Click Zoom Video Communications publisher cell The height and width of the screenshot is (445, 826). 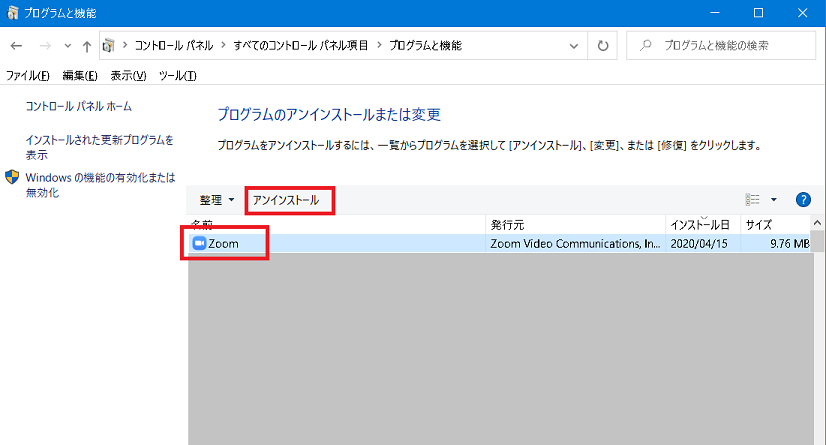coord(575,243)
